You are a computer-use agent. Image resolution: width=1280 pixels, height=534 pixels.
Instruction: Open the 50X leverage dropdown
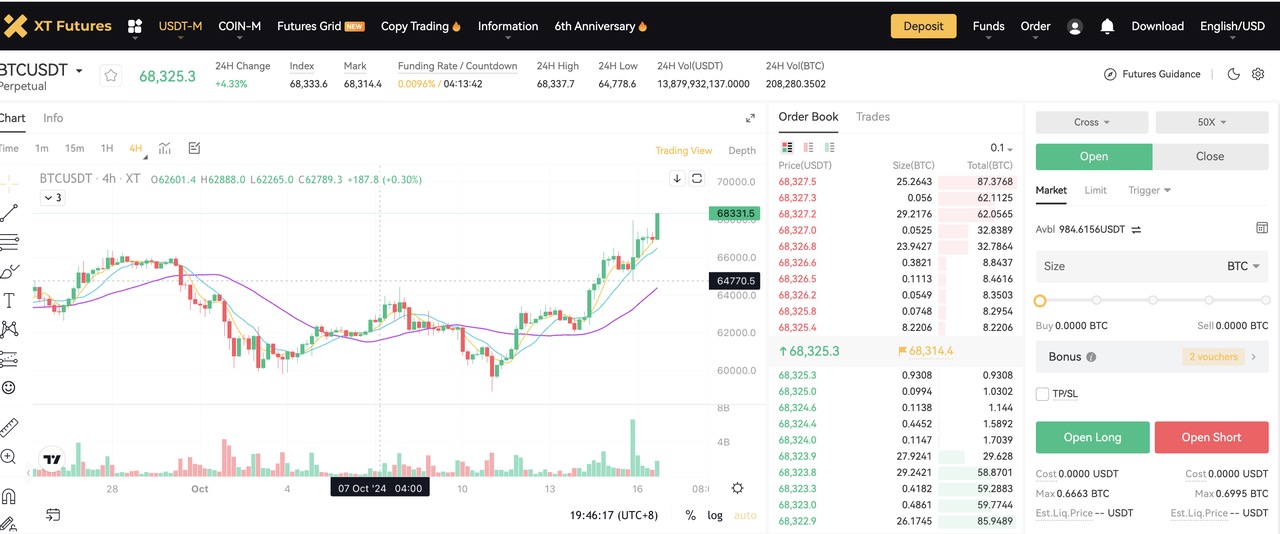pyautogui.click(x=1211, y=122)
